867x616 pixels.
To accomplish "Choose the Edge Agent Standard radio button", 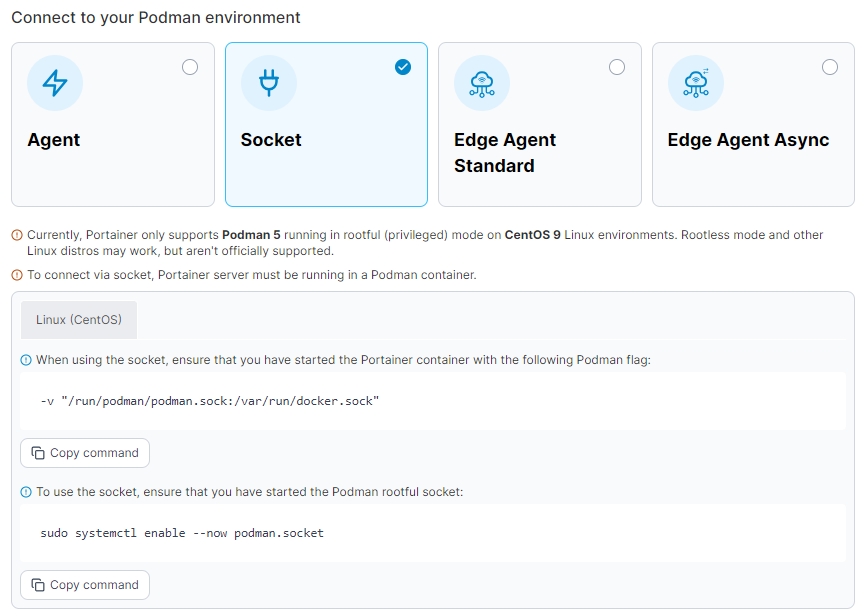I will pyautogui.click(x=617, y=67).
